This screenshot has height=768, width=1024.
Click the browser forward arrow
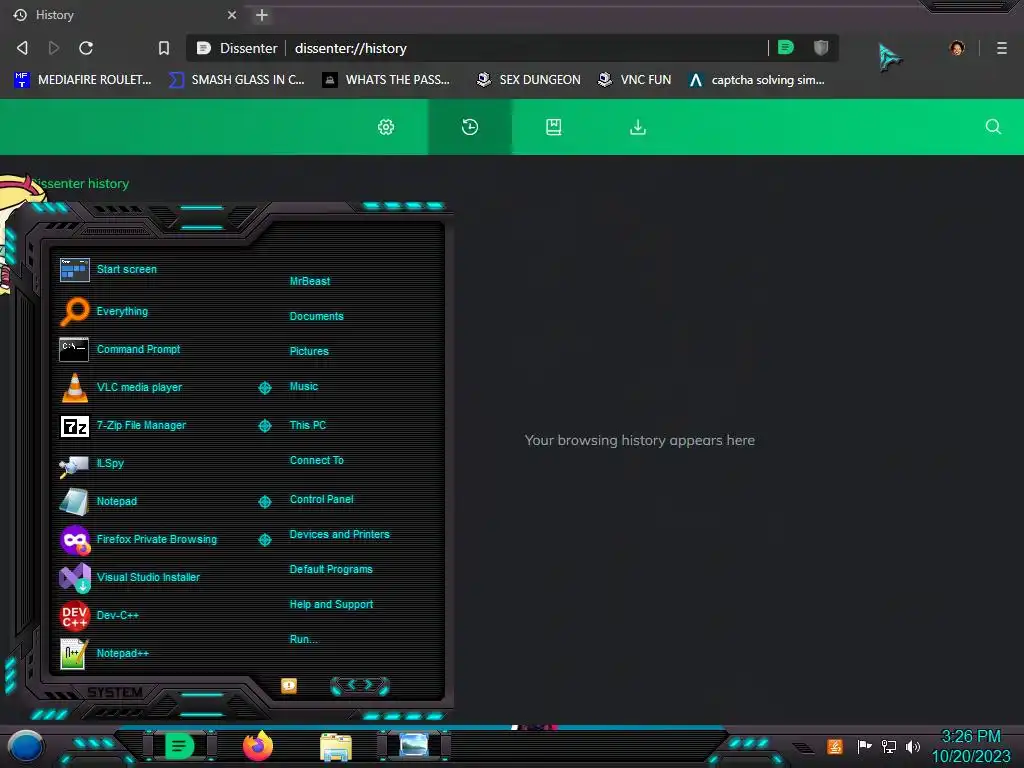[54, 48]
